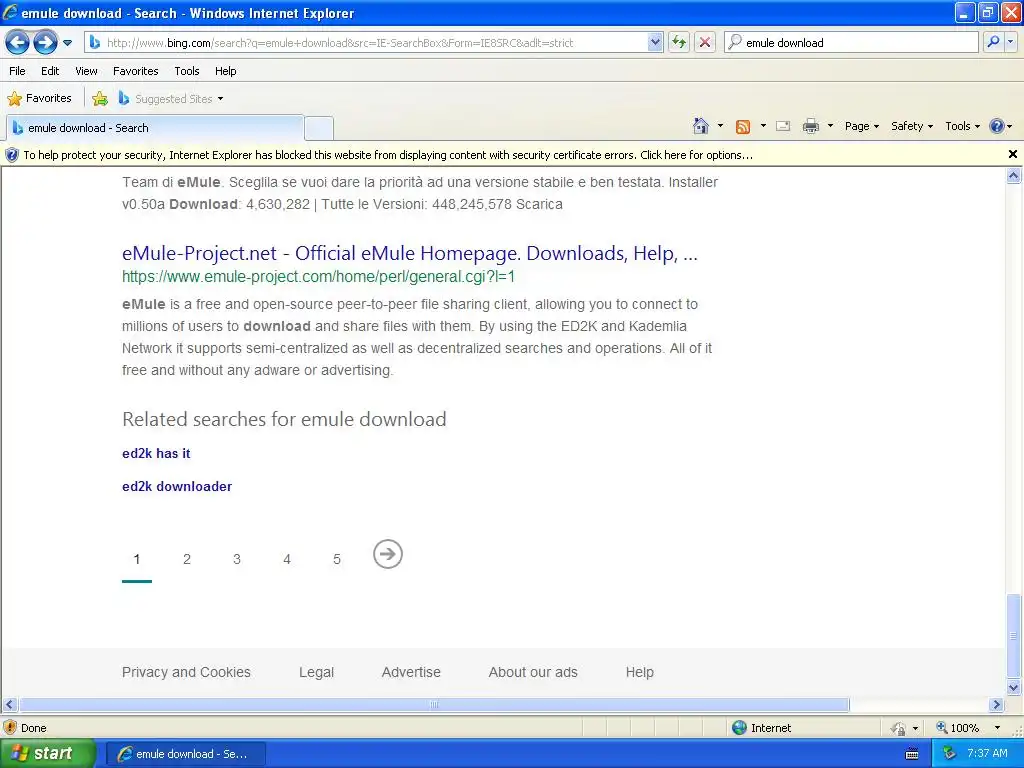Open the recent pages dropdown beside Forward
Screen dimensions: 1024x768
[67, 43]
